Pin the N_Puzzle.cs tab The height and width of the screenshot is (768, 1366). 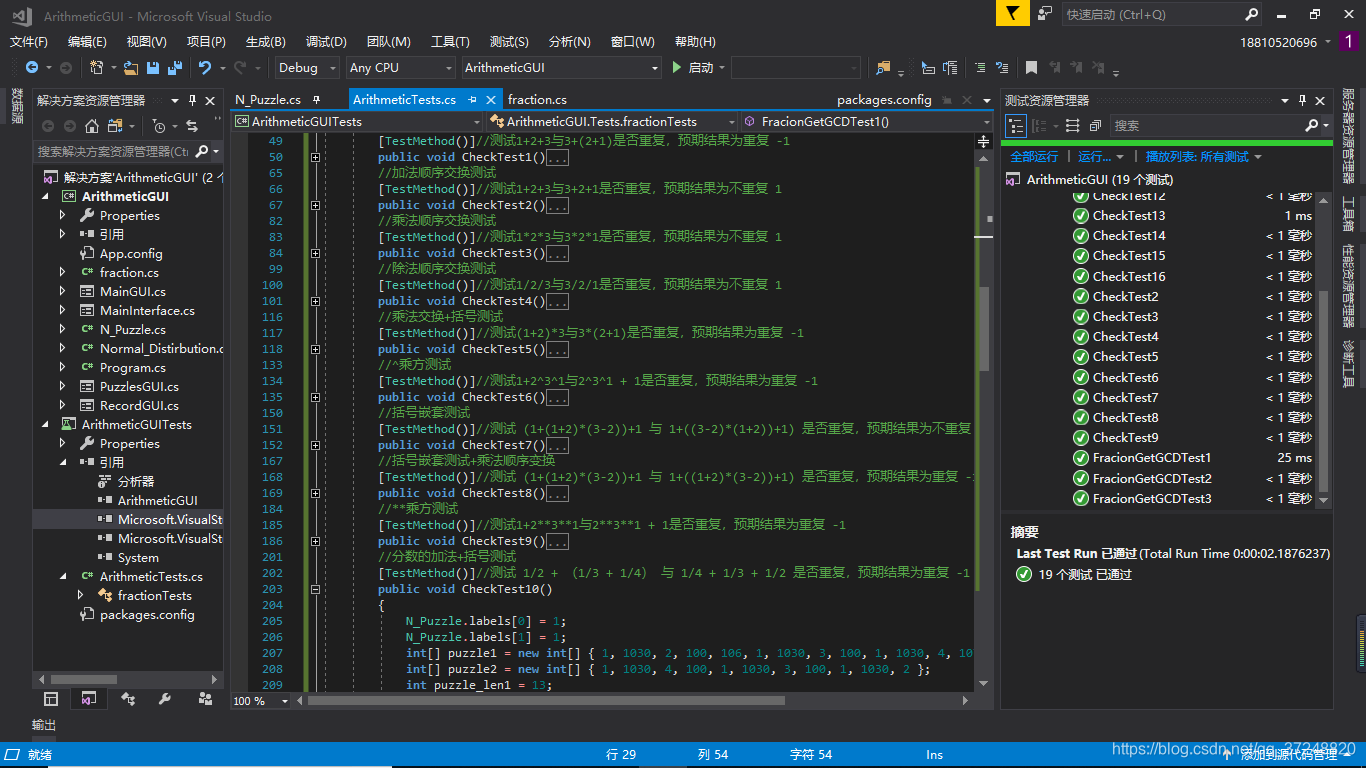(317, 100)
